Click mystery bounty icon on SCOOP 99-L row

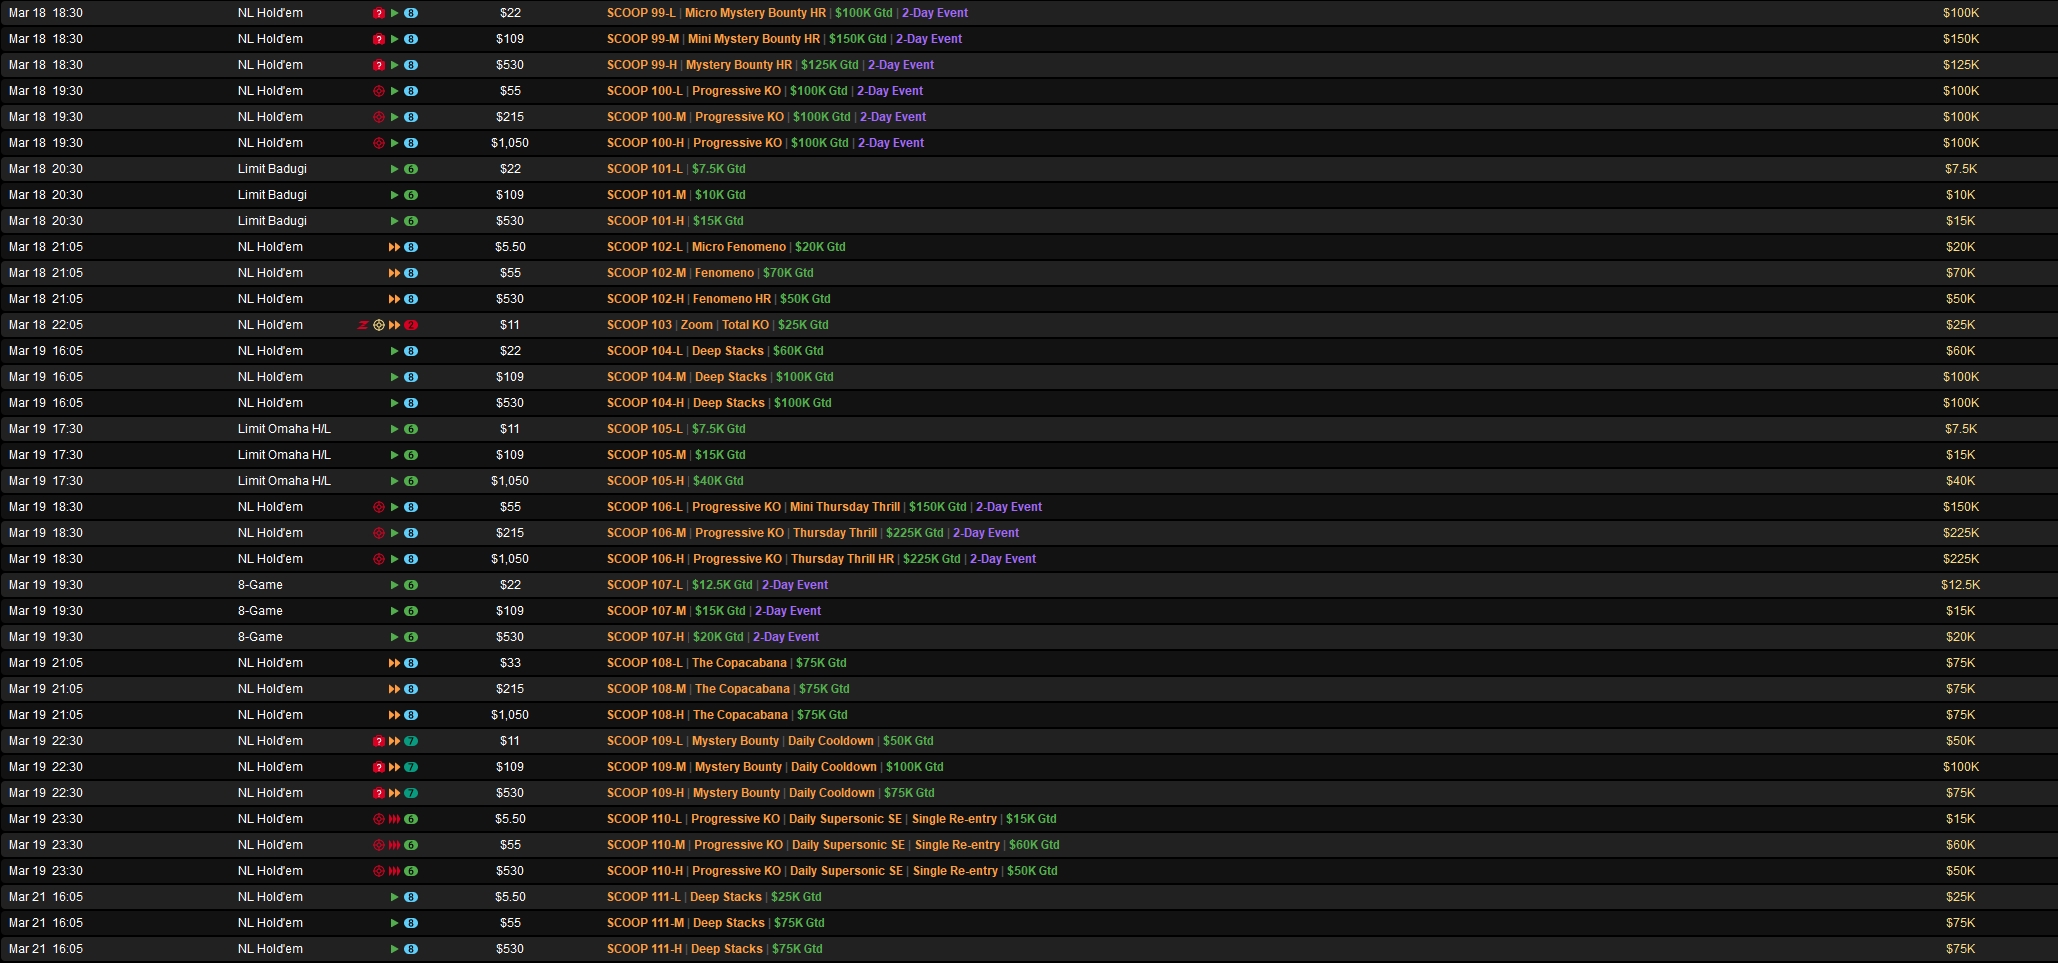(x=378, y=13)
